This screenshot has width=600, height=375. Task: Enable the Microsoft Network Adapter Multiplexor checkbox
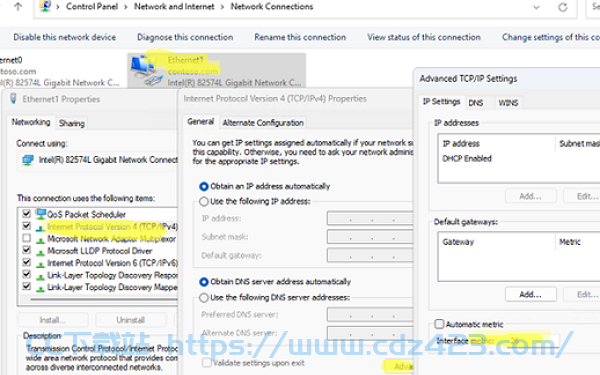[26, 238]
